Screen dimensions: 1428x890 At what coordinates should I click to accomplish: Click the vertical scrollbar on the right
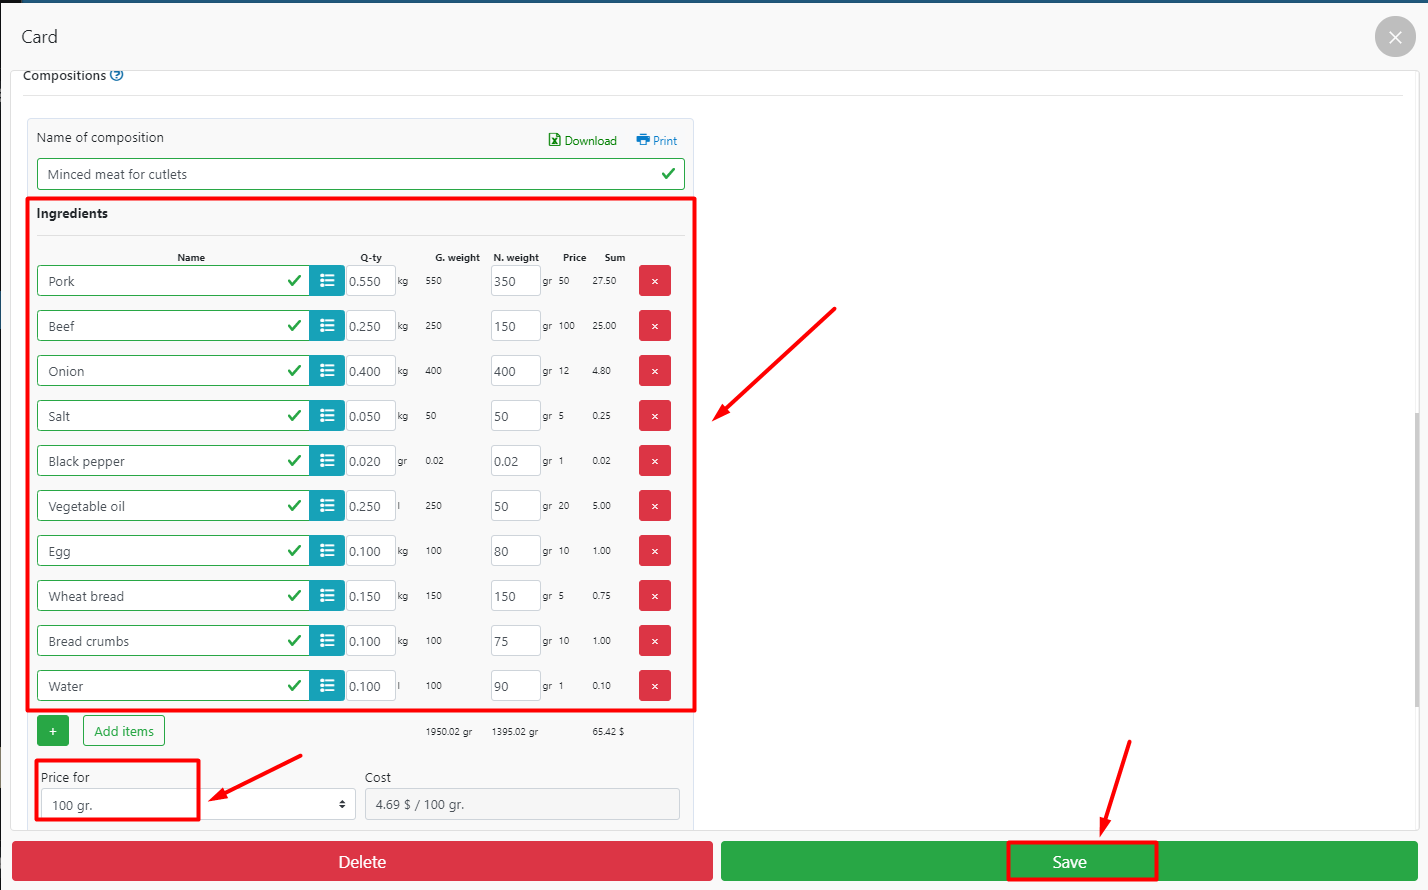click(x=1417, y=560)
